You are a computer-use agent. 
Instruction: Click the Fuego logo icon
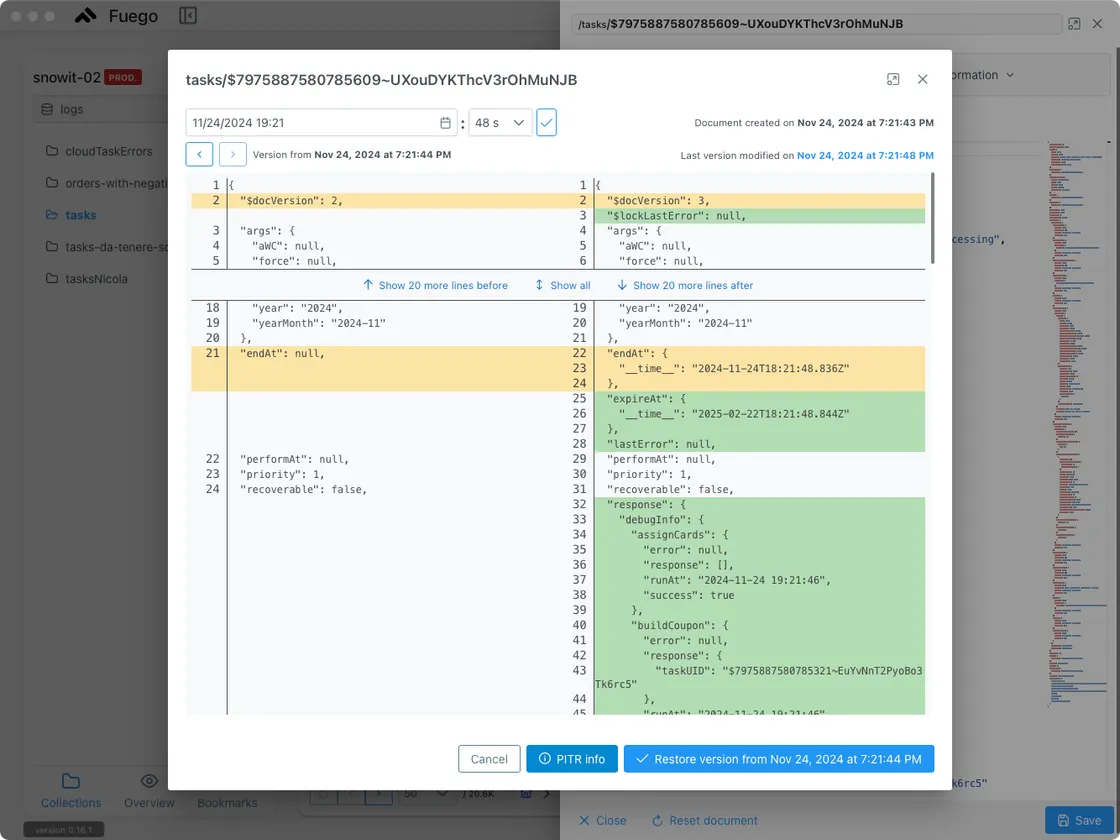pos(85,16)
